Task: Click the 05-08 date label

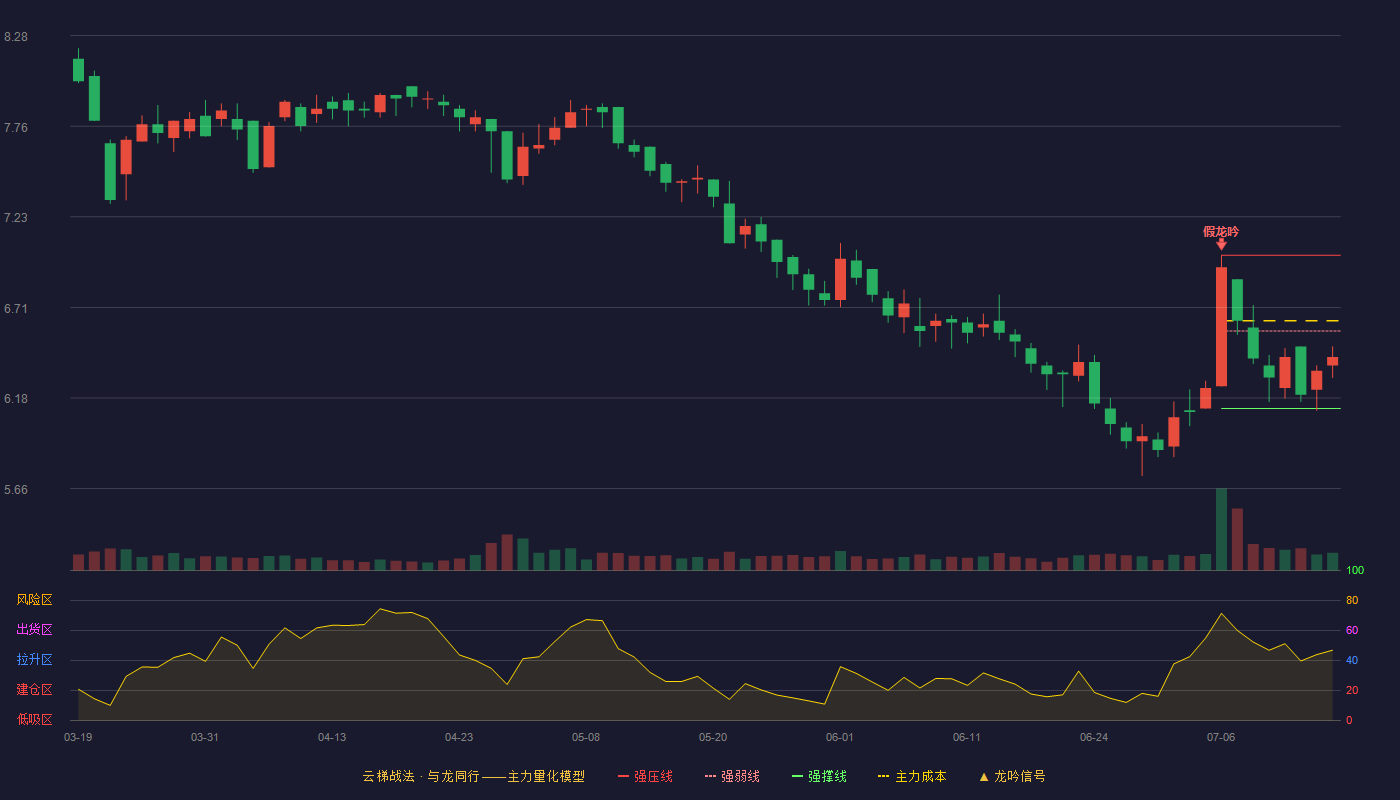Action: [x=586, y=737]
